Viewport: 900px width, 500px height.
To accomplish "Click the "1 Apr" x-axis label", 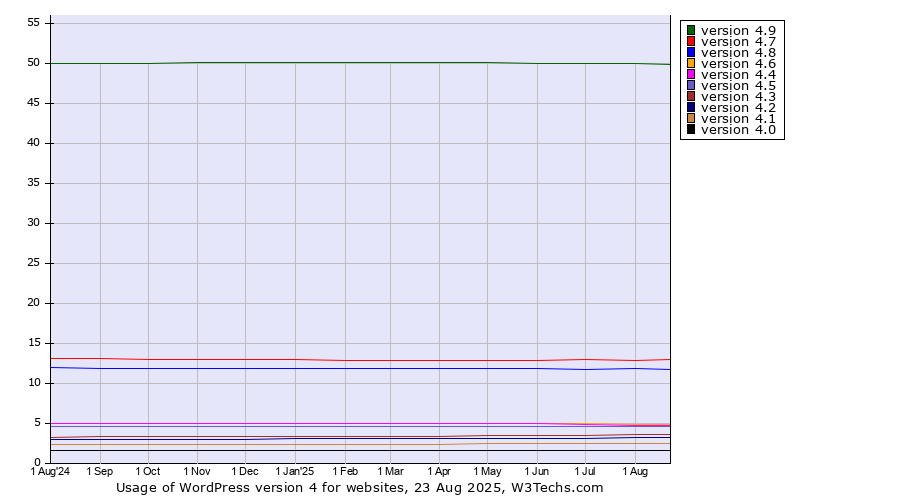I will [x=439, y=471].
